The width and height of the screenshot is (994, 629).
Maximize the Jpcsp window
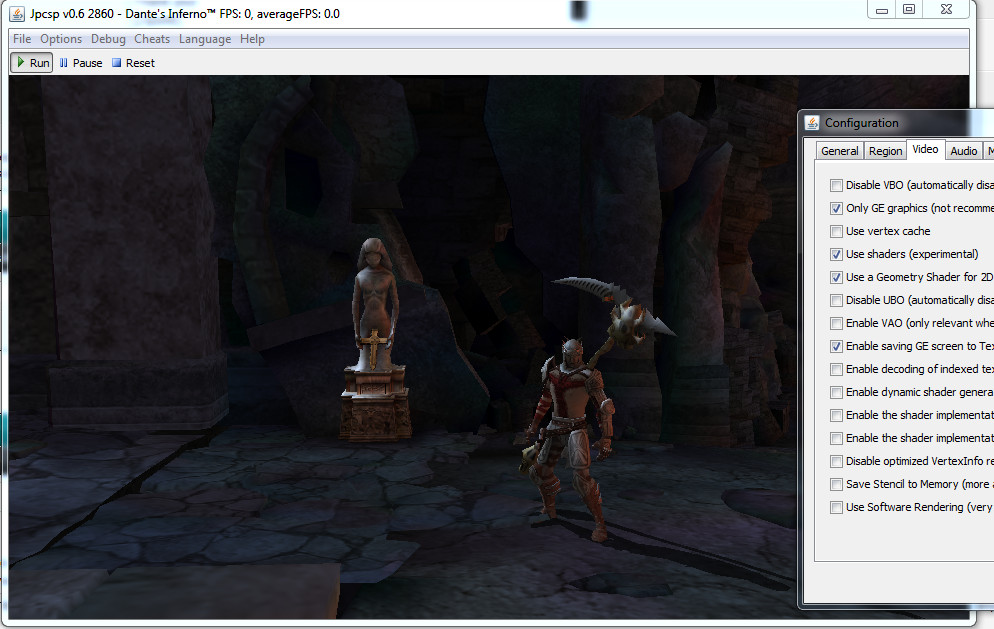click(x=908, y=9)
